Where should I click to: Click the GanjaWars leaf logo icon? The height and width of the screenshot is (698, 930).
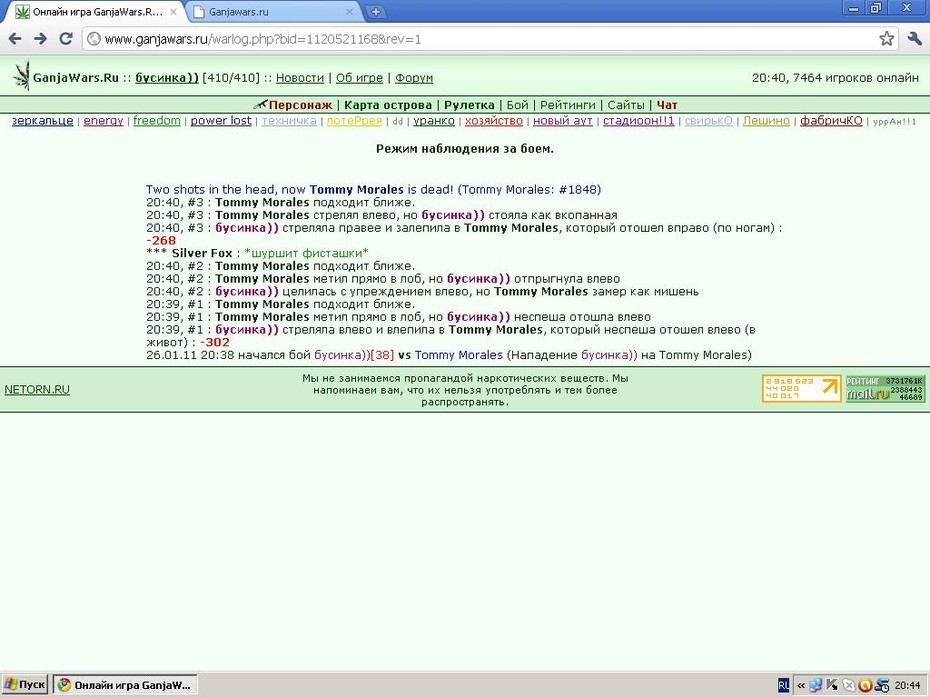tap(22, 75)
